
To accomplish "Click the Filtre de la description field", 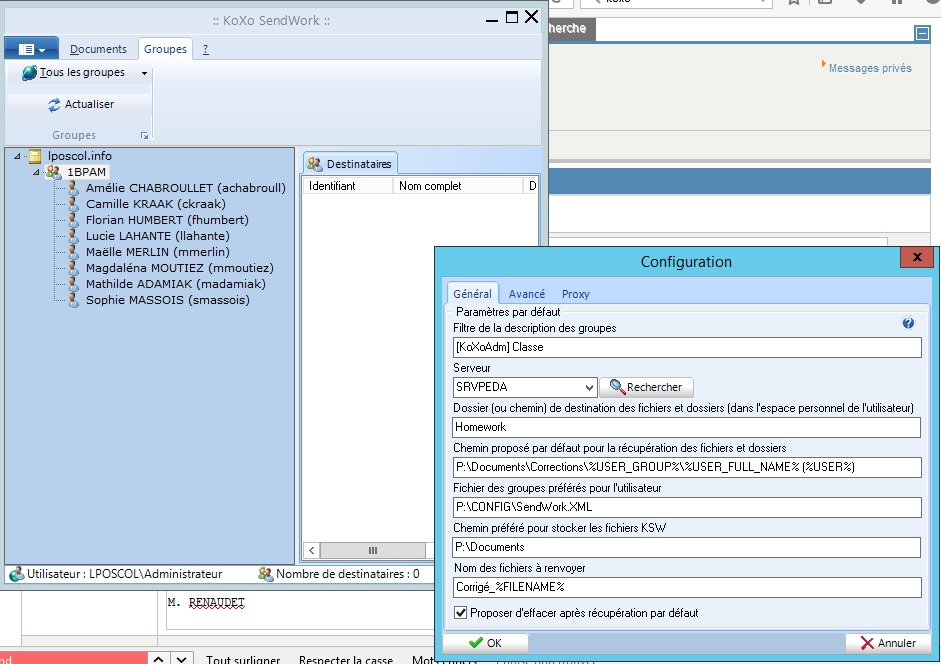I will pos(687,347).
